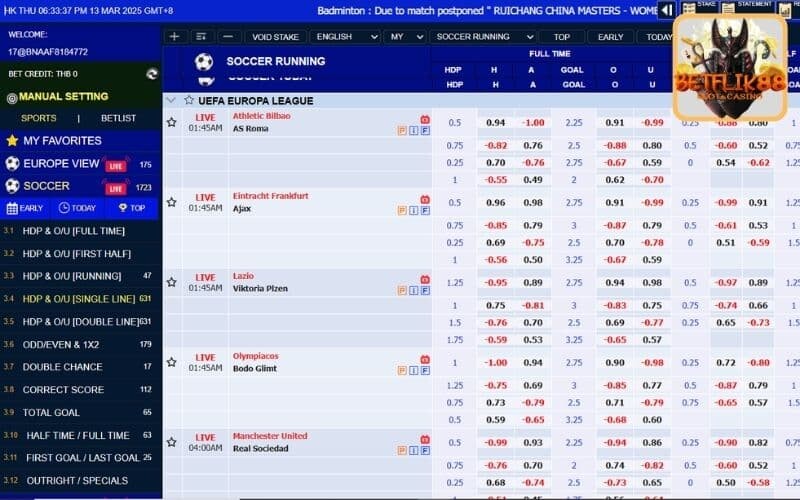This screenshot has width=800, height=500.
Task: Select the Top tab in sidebar
Action: [132, 208]
